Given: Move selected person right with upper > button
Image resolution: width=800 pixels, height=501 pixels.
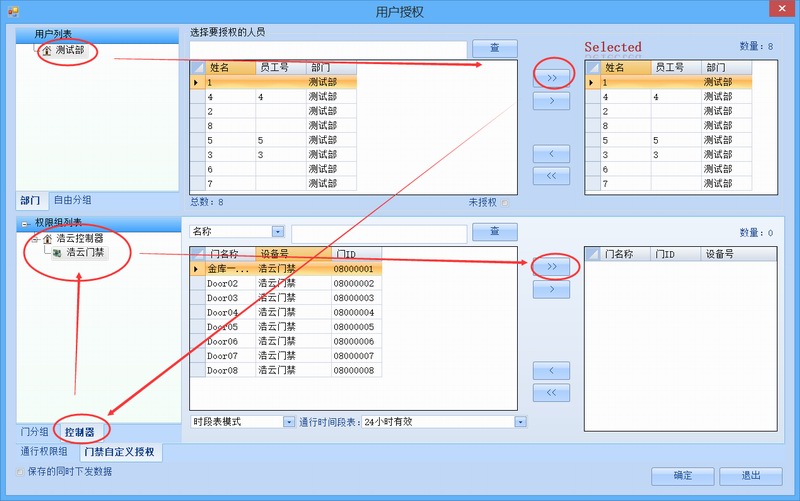Looking at the screenshot, I should [551, 101].
